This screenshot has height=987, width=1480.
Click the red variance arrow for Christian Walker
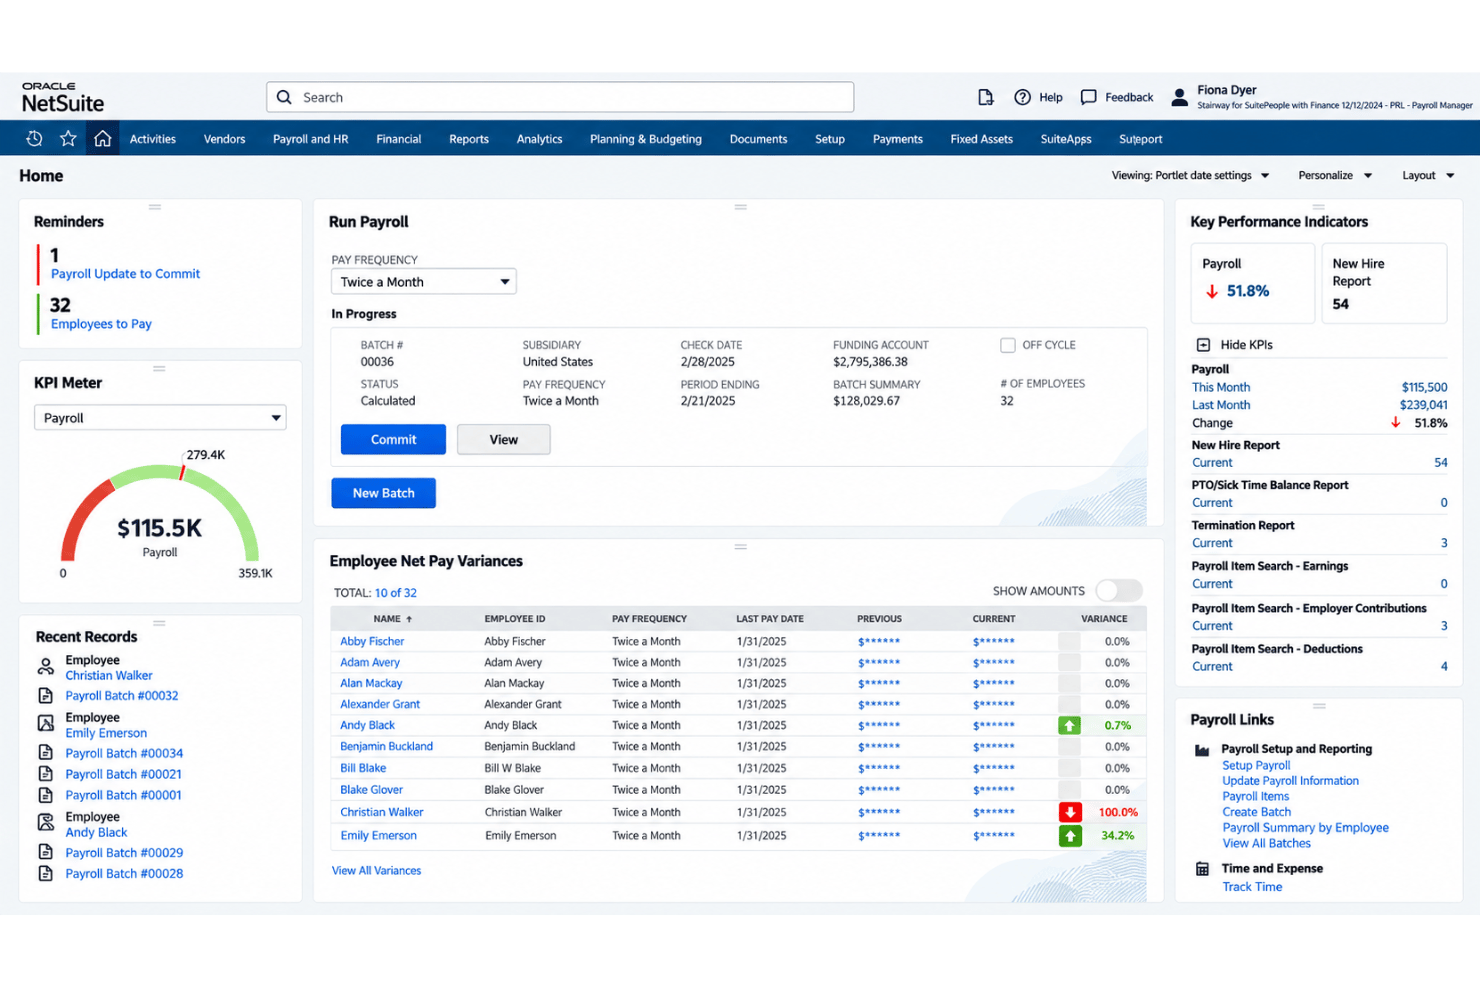coord(1070,812)
